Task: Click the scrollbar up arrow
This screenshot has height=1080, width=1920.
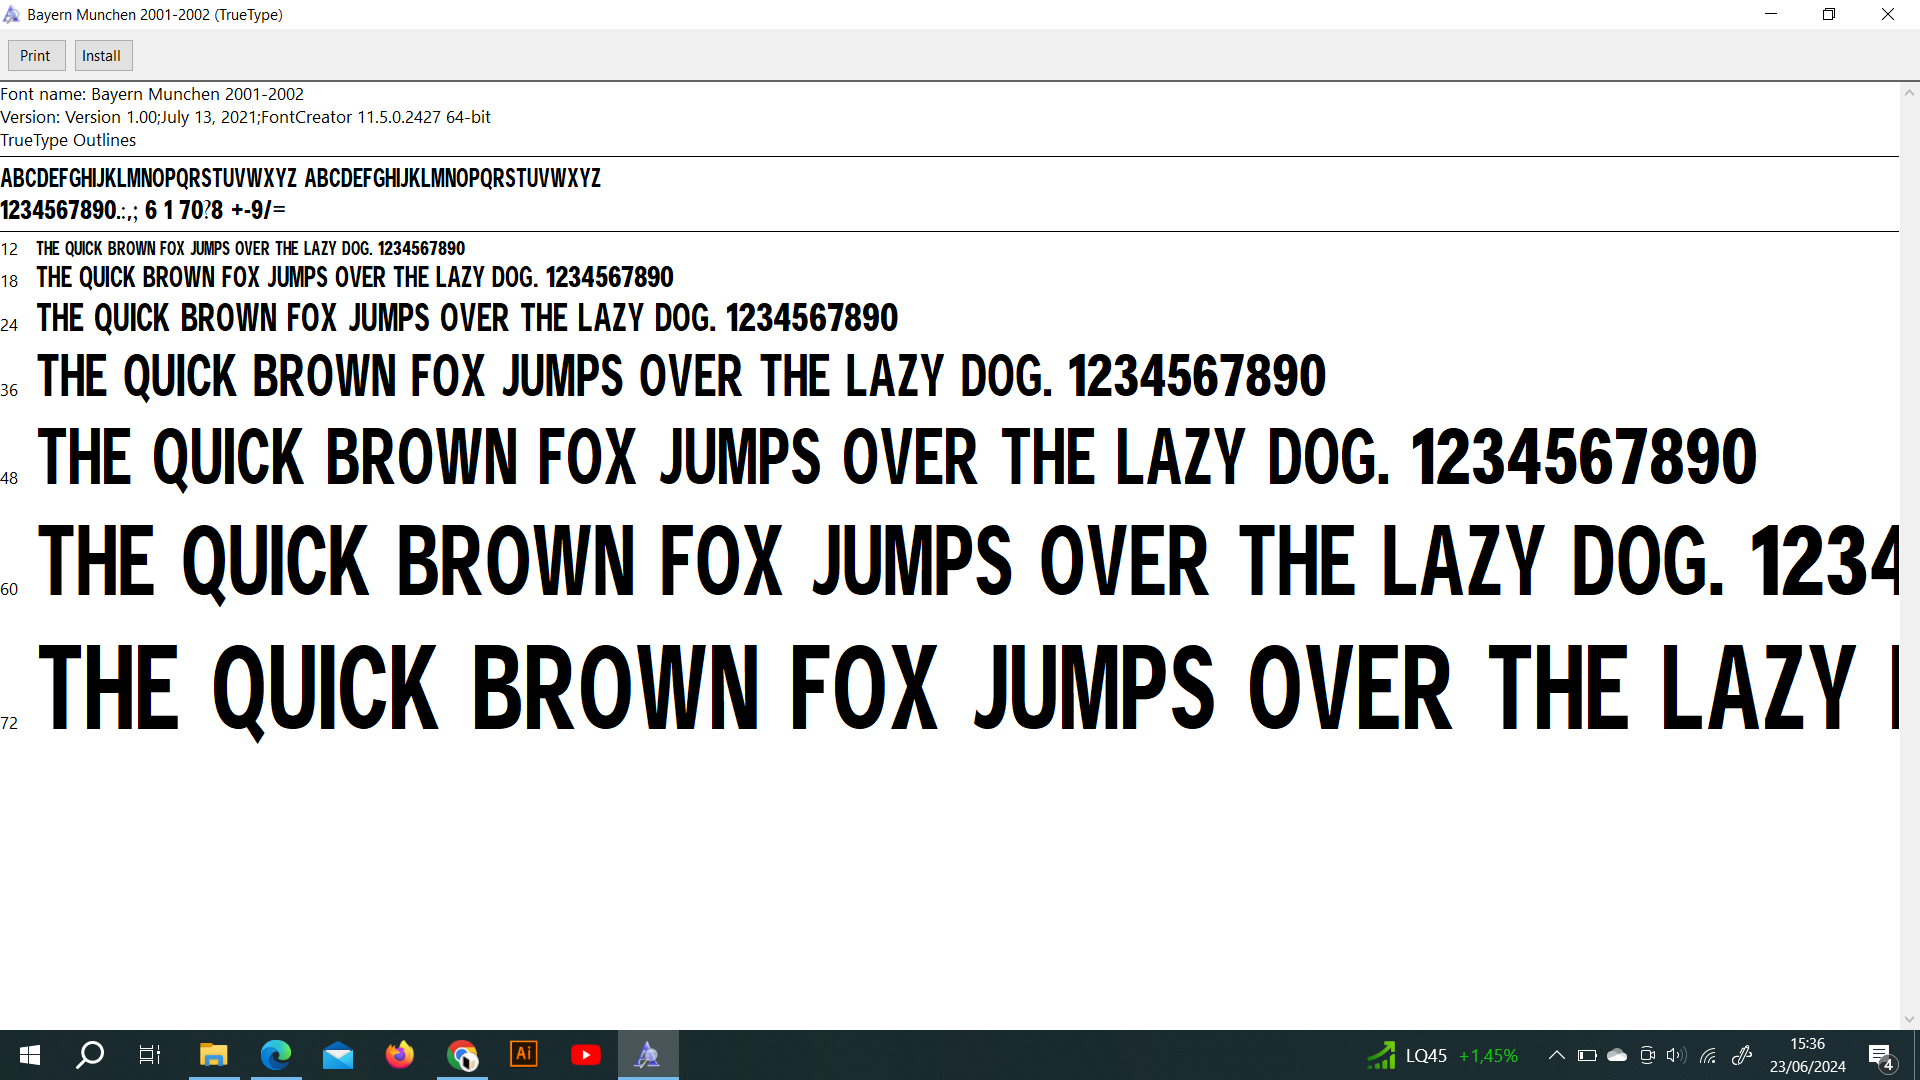Action: pos(1909,93)
